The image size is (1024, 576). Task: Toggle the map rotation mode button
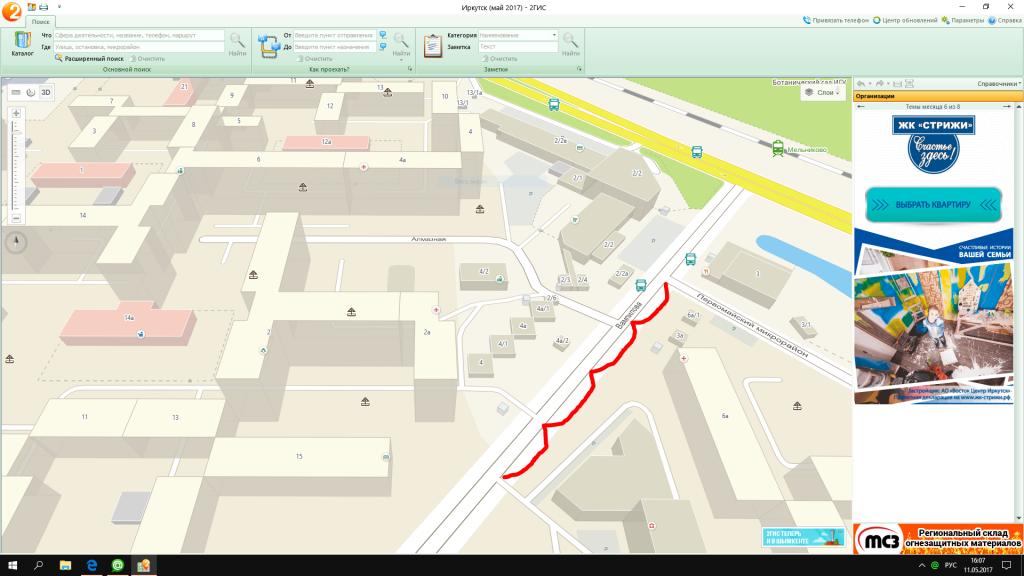click(31, 93)
